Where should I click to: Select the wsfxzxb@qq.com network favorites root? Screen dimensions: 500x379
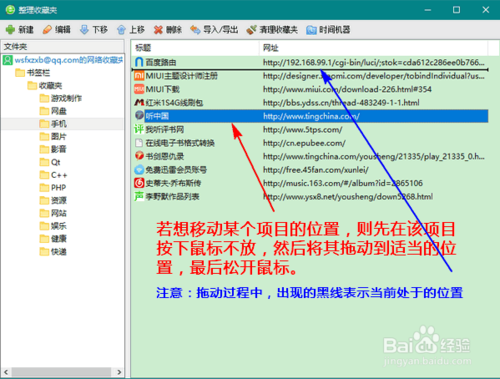pyautogui.click(x=63, y=60)
